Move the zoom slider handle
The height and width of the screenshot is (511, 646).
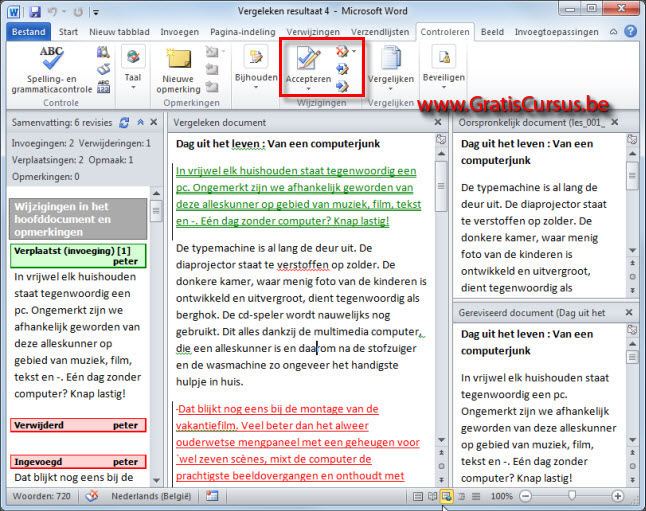point(571,496)
